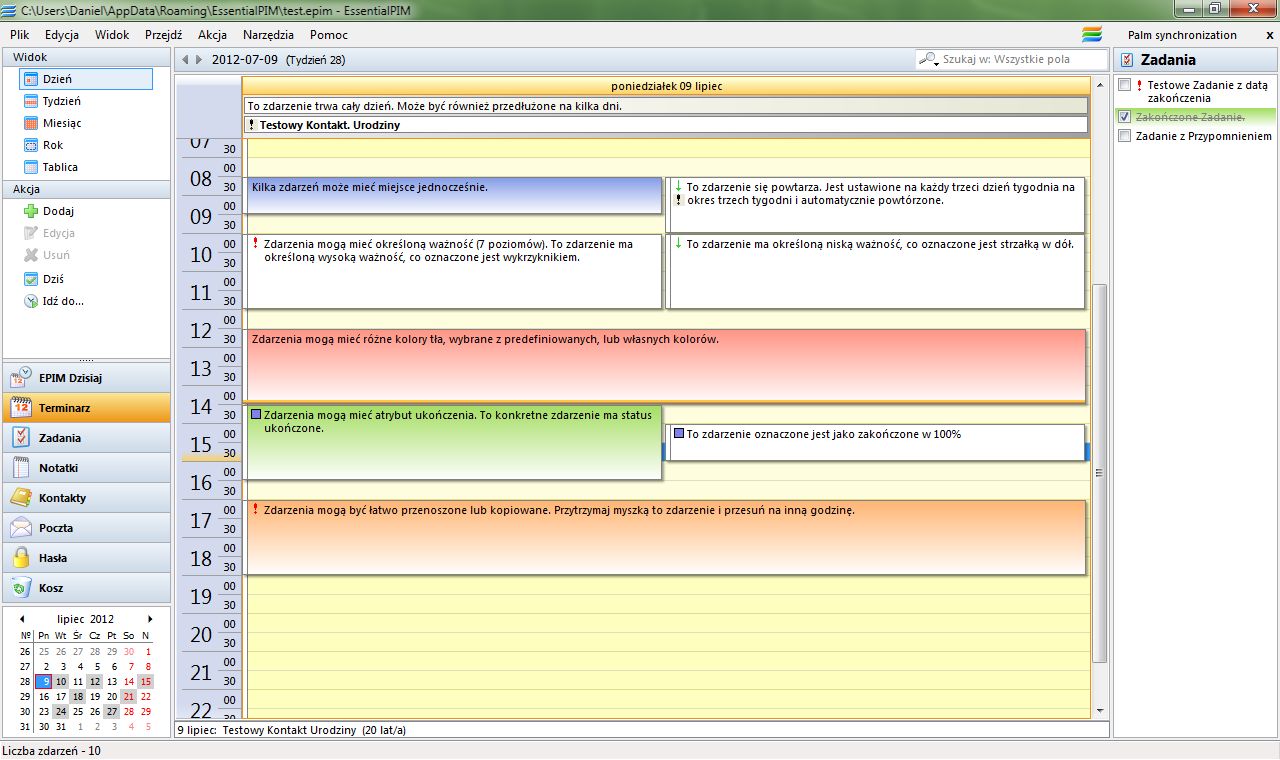Screen dimensions: 1280x760
Task: Go to previous day with left arrow
Action: coord(185,60)
